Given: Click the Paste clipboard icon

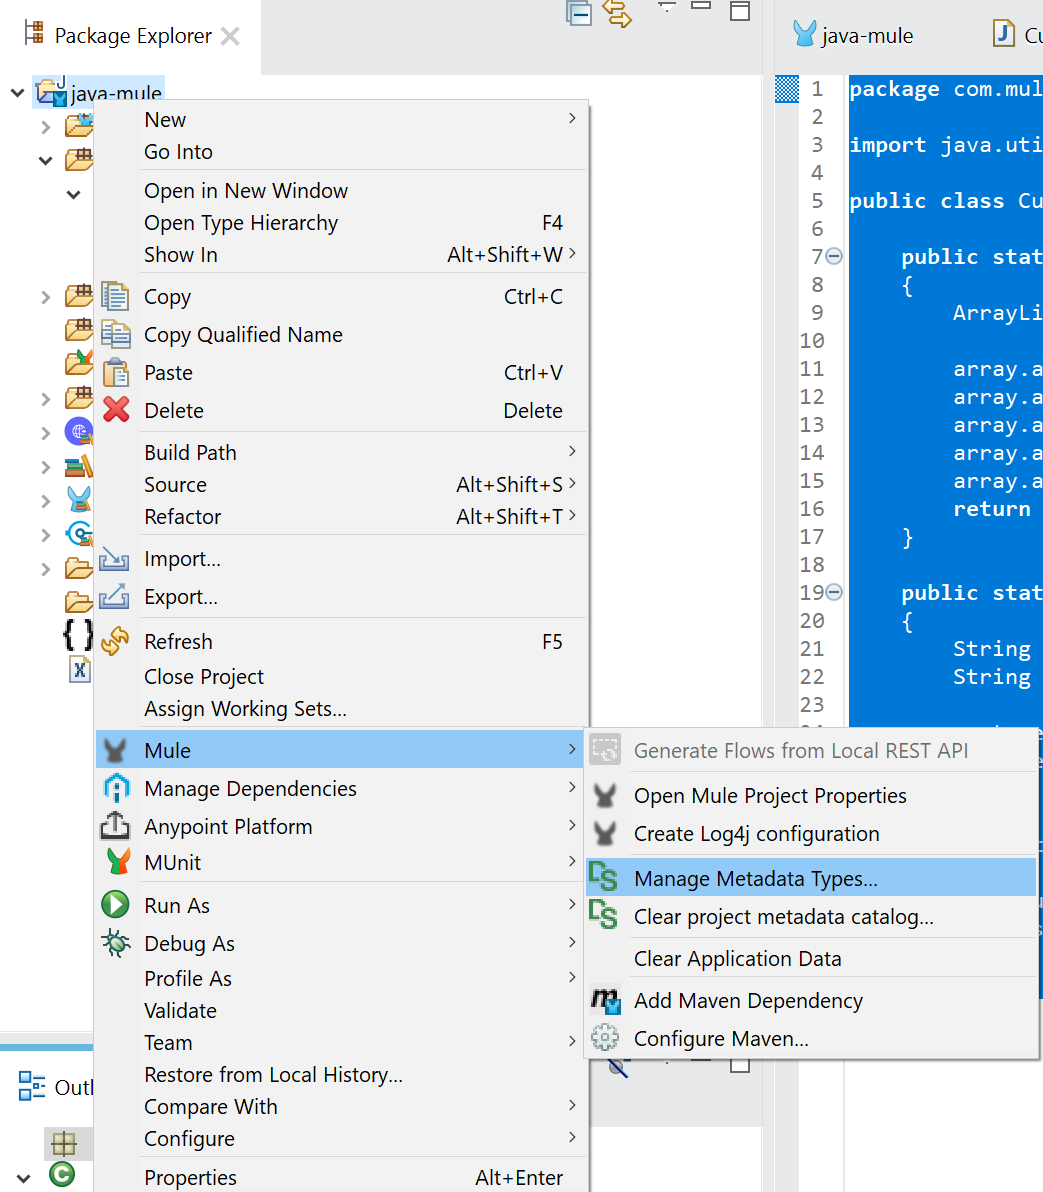Looking at the screenshot, I should click(116, 373).
